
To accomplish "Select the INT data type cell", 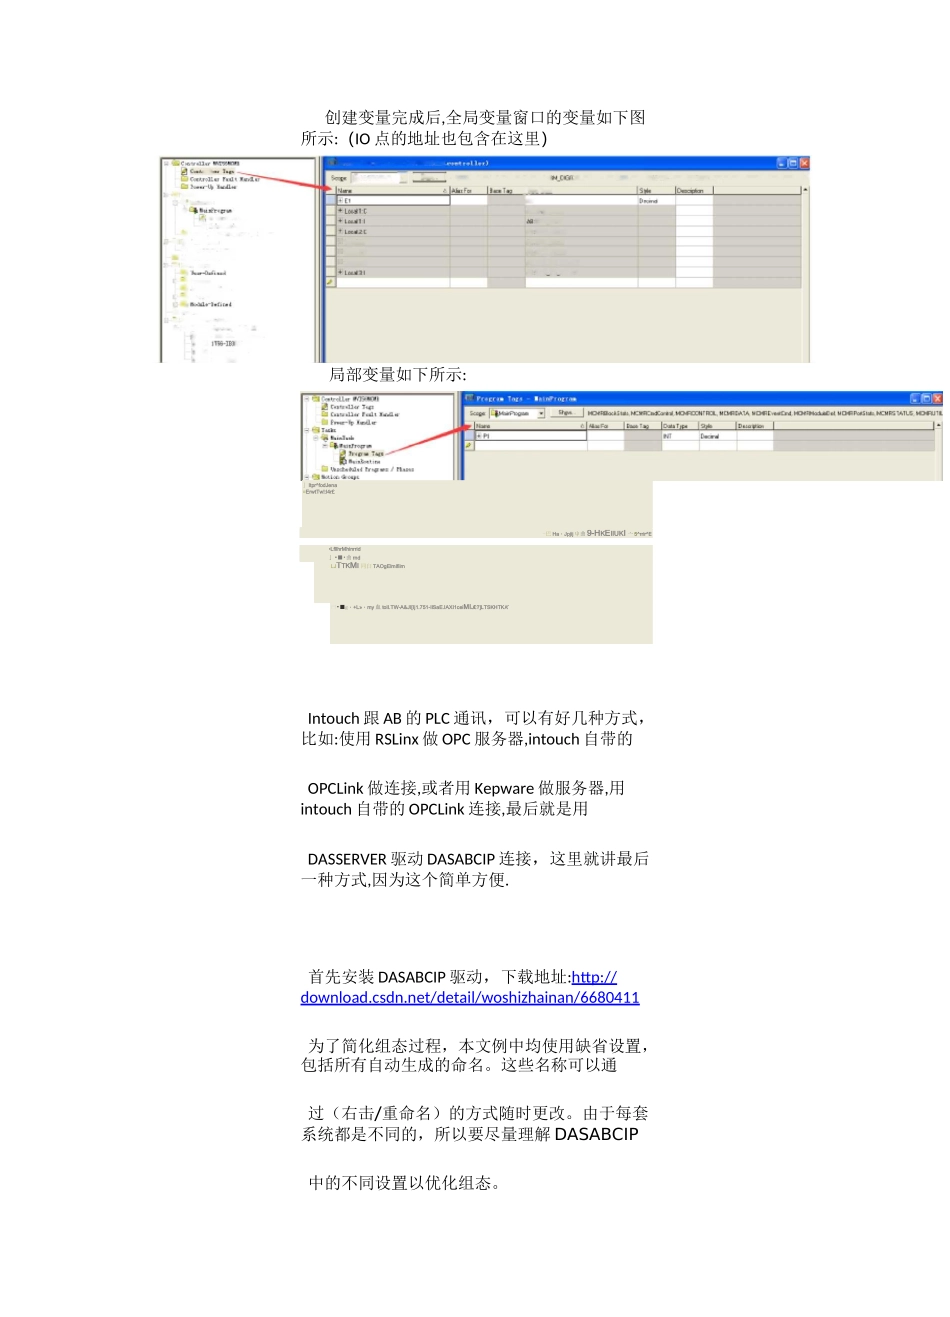I will (679, 436).
